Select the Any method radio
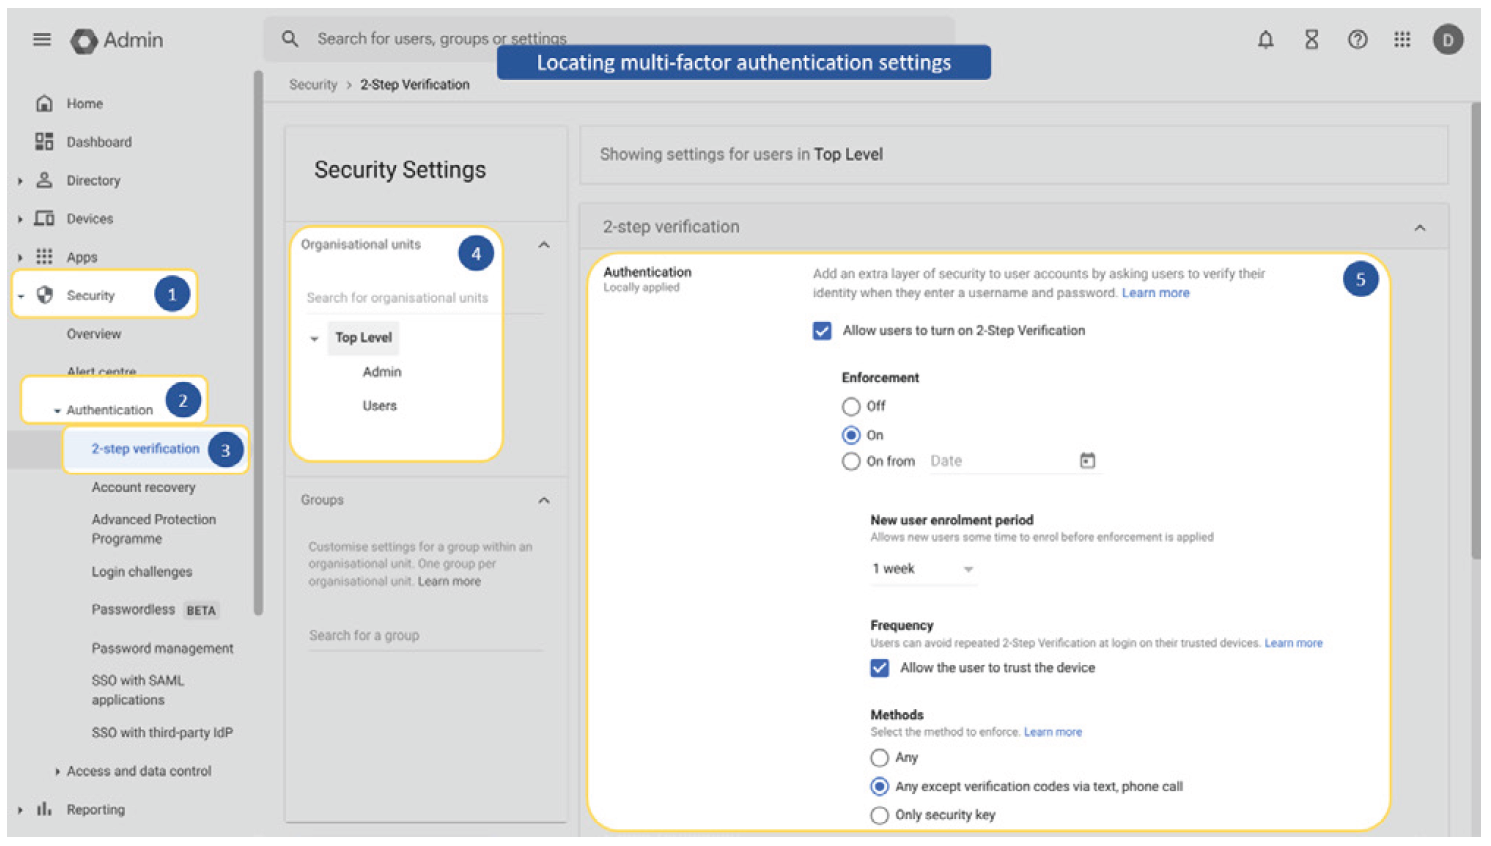 (x=880, y=758)
